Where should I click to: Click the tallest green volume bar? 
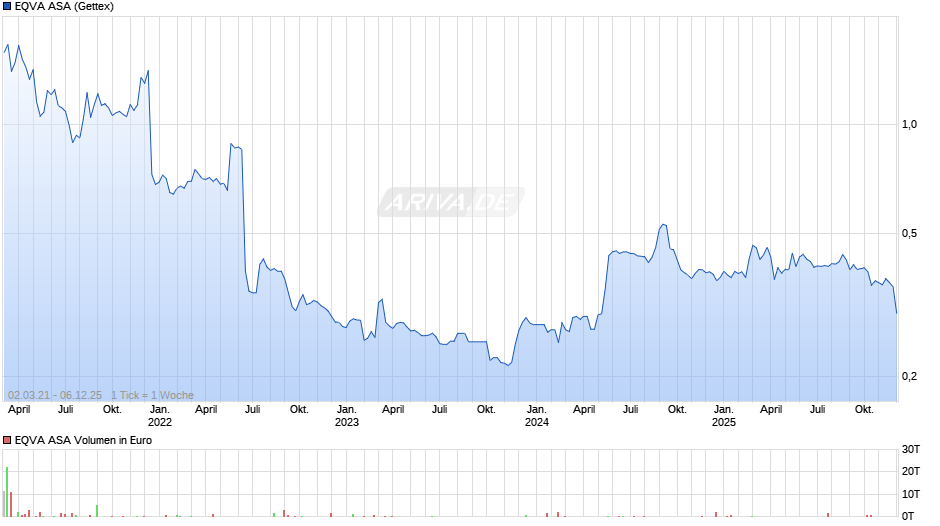(7, 492)
